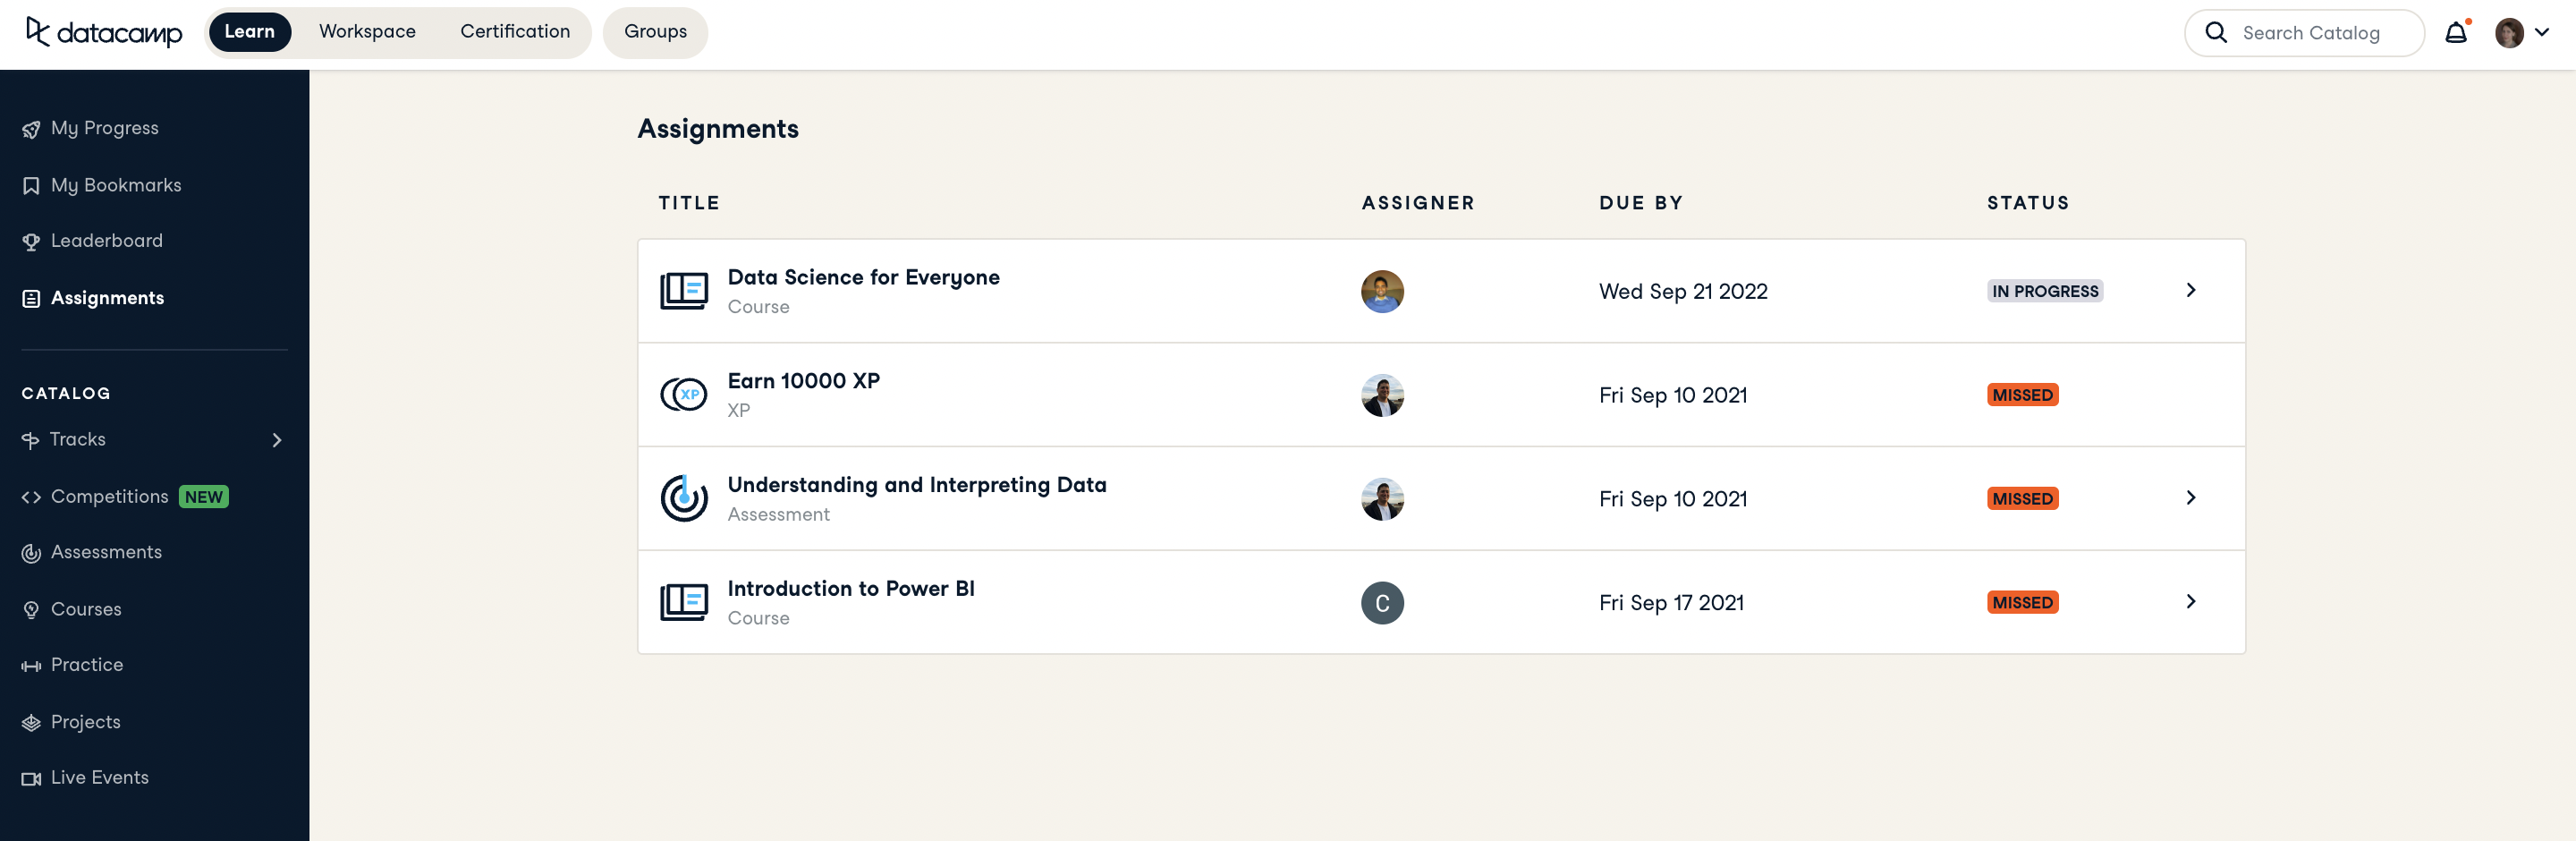Open the user profile dropdown menu

(x=2522, y=33)
